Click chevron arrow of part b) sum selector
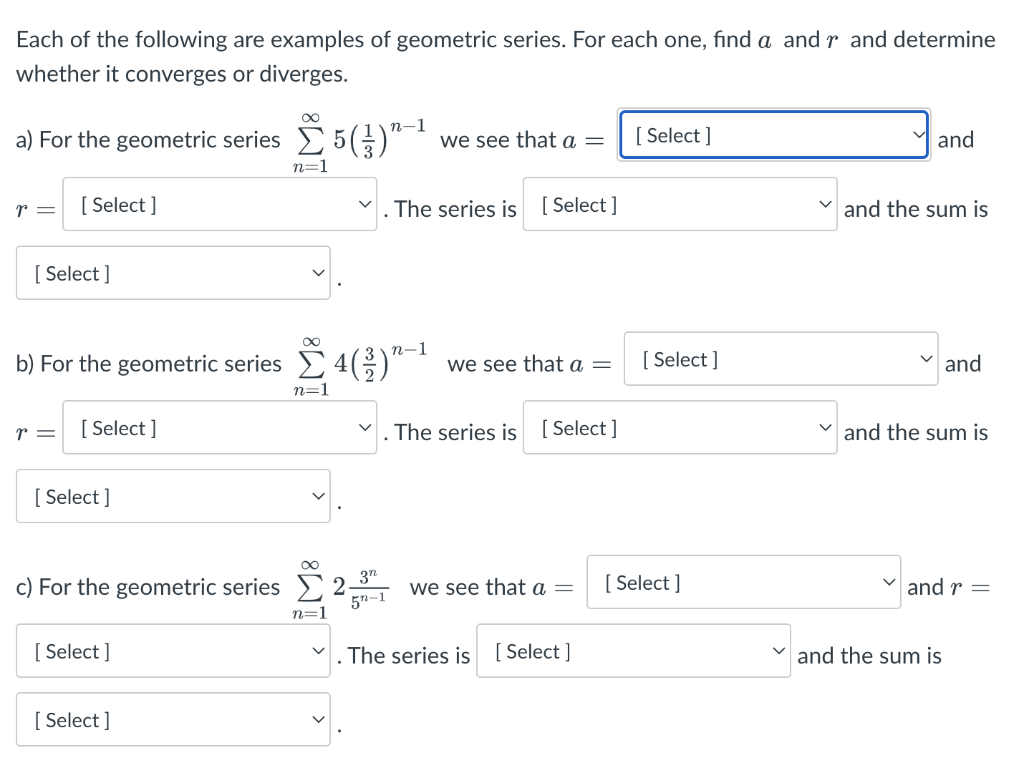 tap(318, 496)
